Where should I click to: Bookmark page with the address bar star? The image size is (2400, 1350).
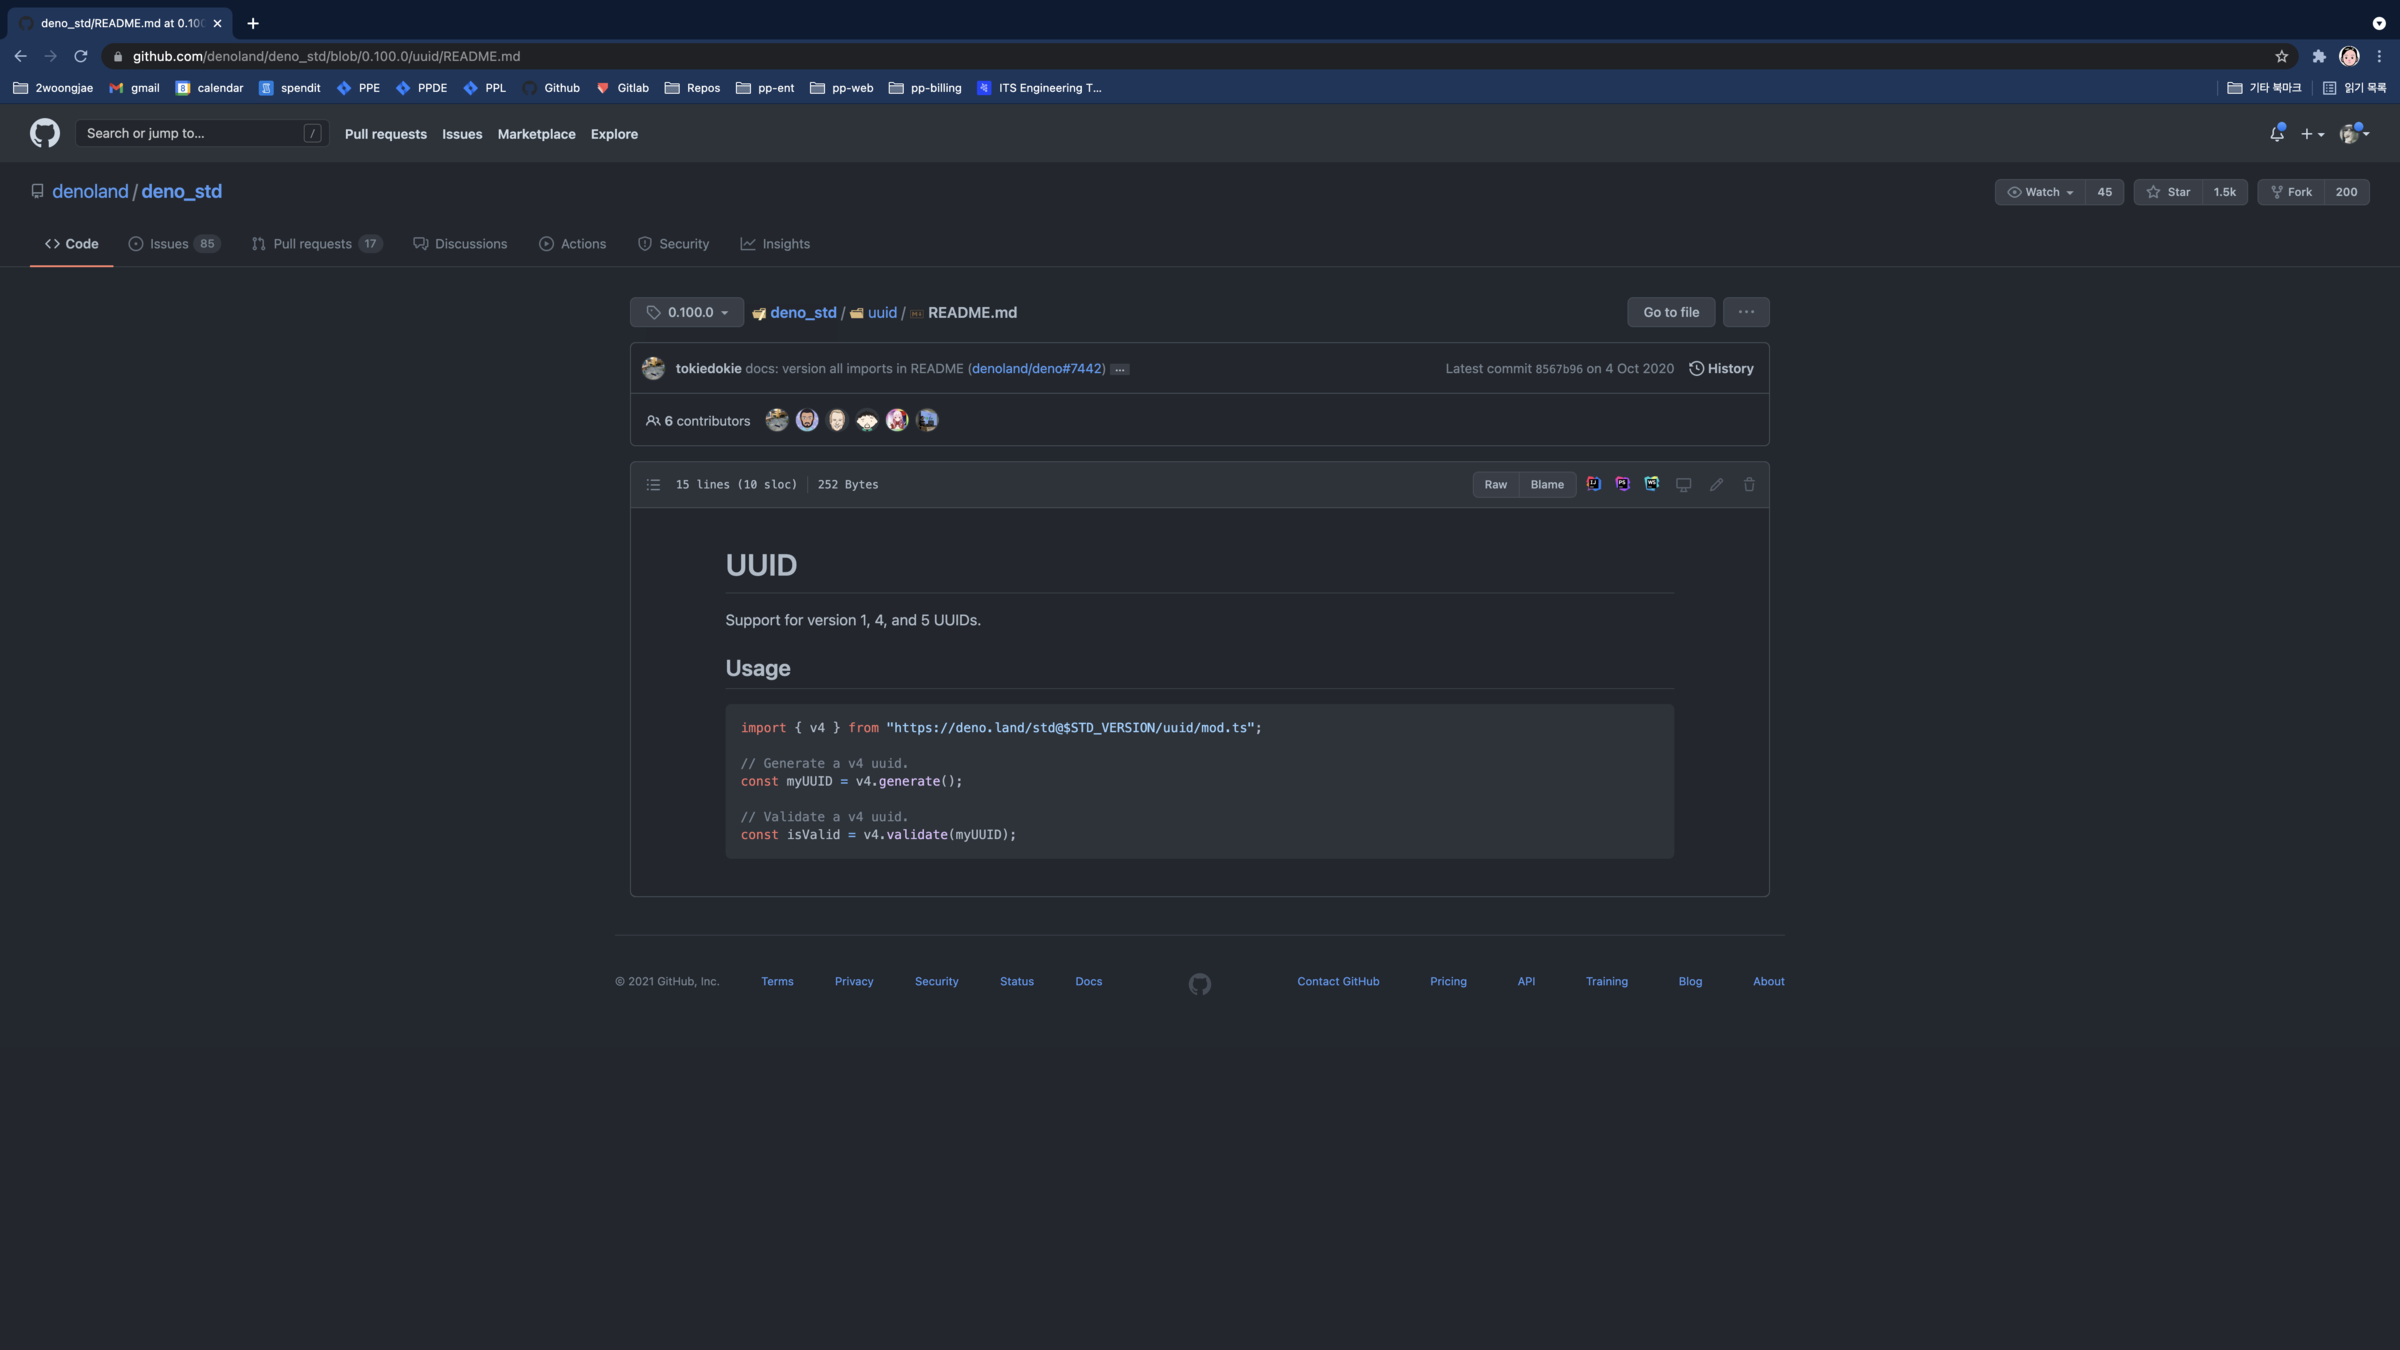2281,56
